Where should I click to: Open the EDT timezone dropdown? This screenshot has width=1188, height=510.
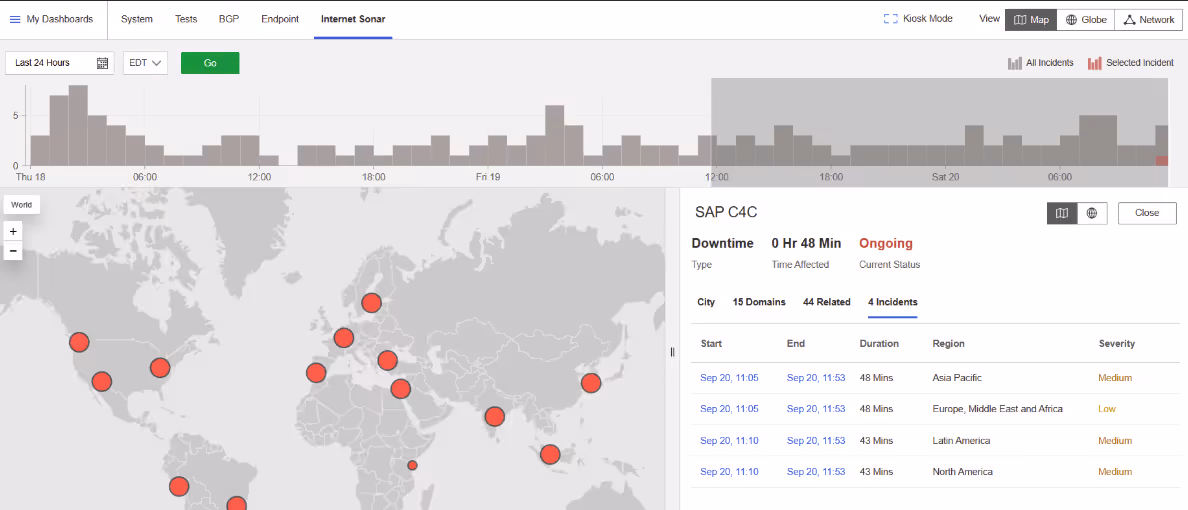pyautogui.click(x=145, y=63)
